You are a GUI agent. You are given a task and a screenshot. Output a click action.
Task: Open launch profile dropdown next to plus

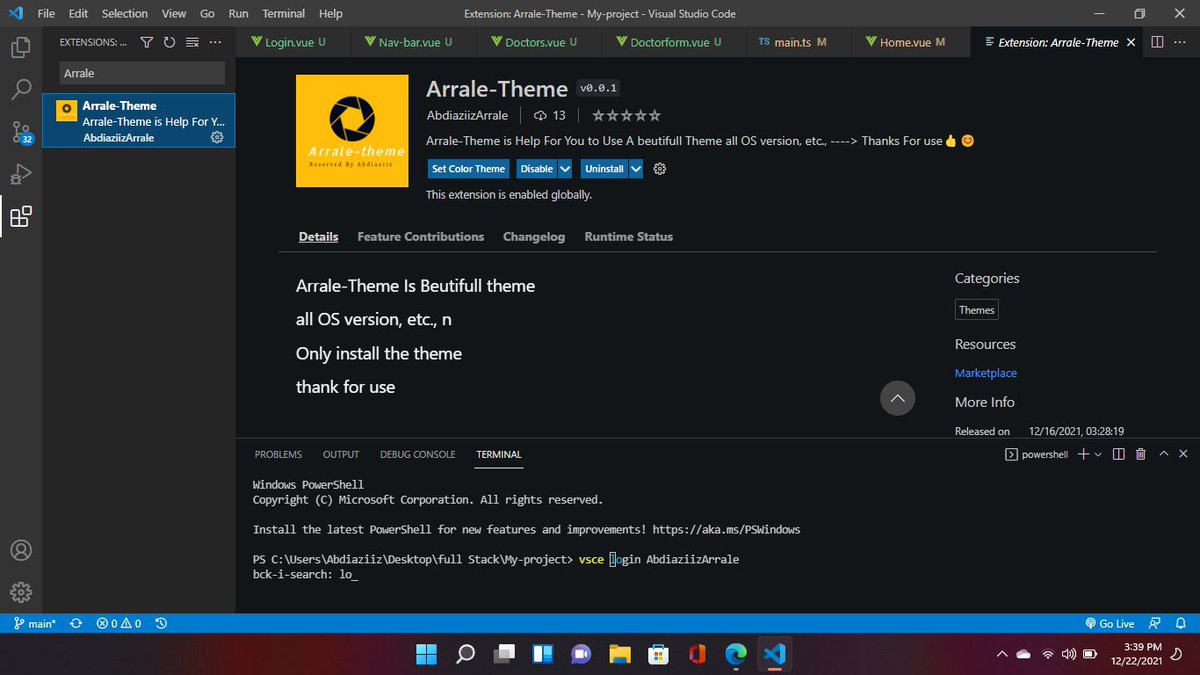1097,454
